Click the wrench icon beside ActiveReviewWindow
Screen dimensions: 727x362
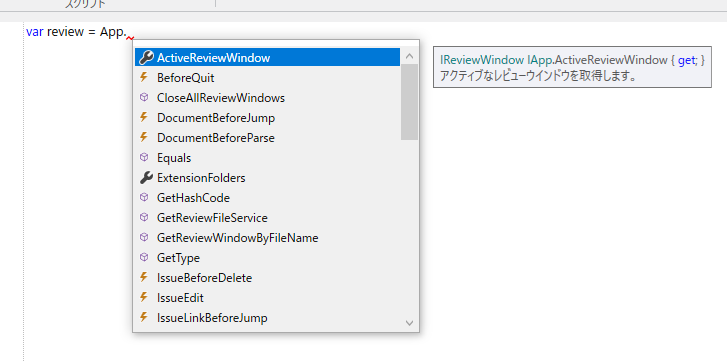146,57
